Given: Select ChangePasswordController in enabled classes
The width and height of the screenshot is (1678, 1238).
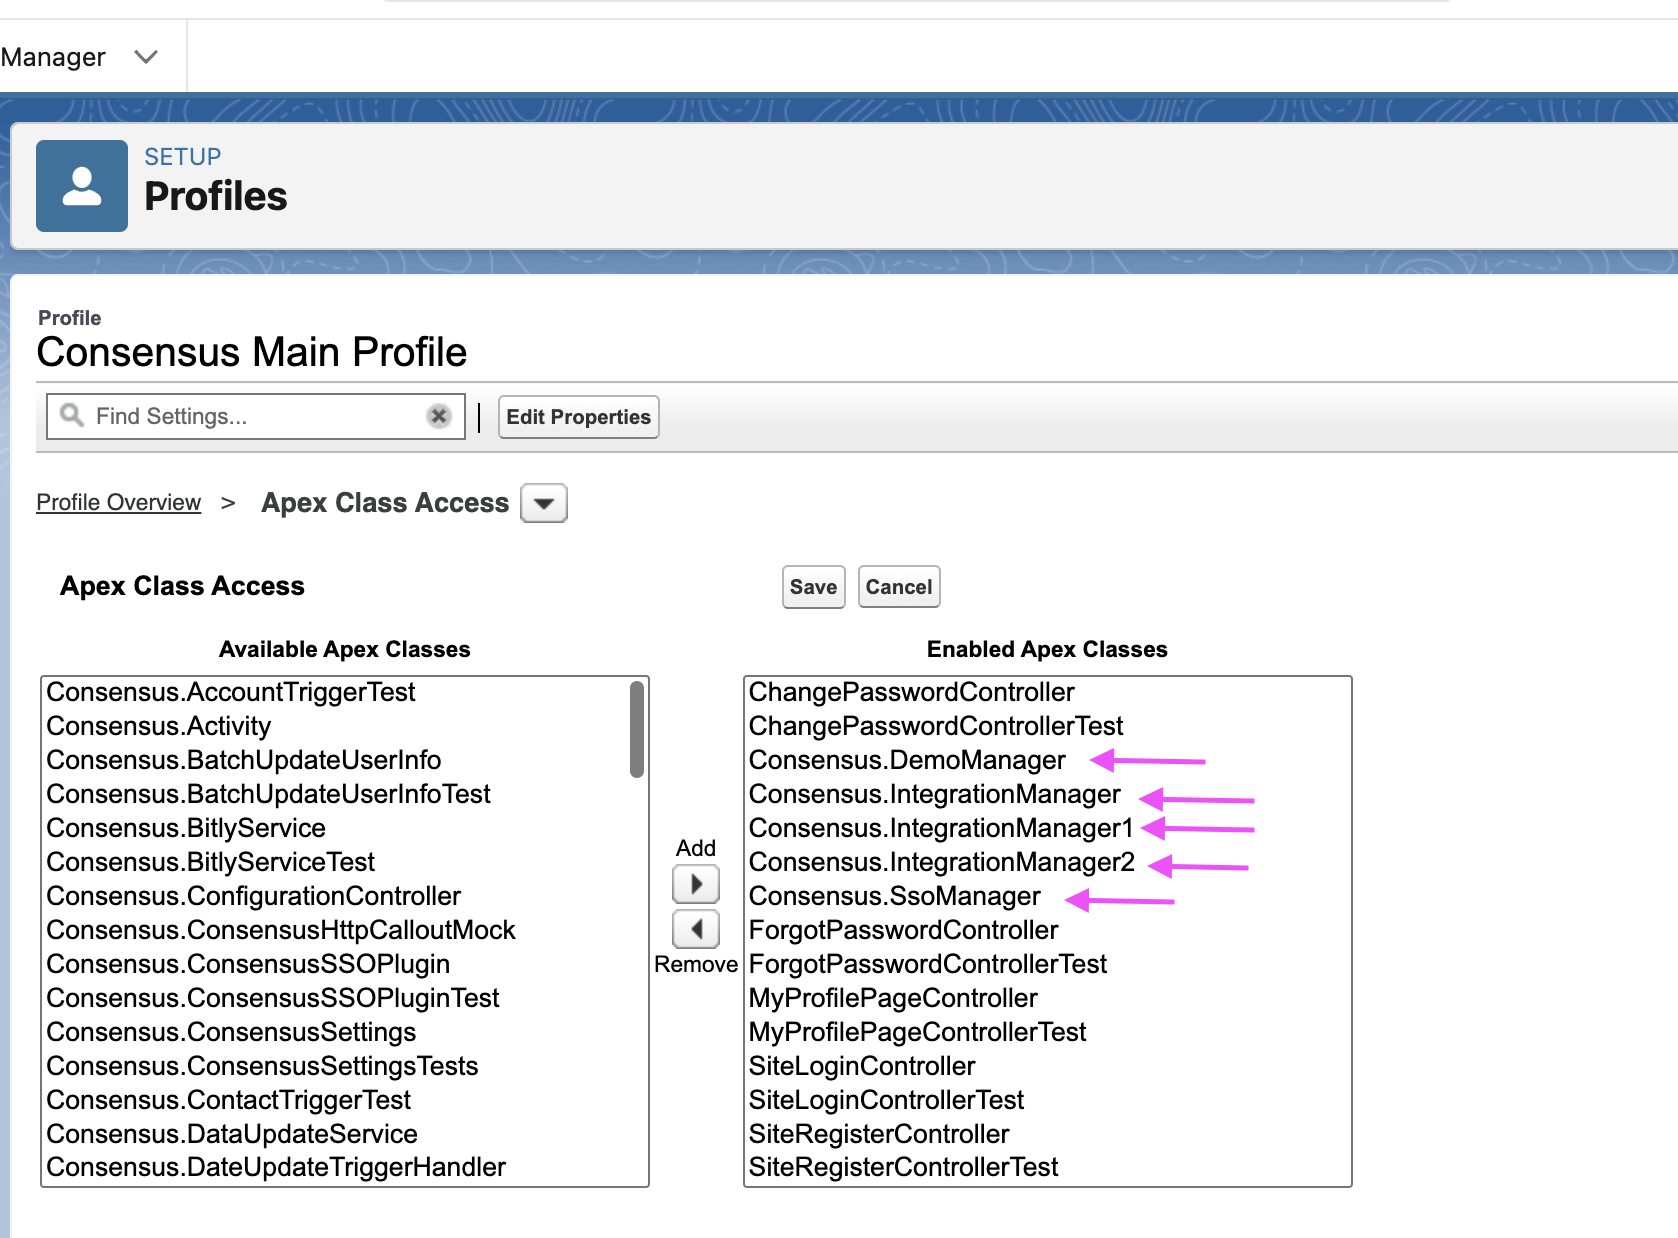Looking at the screenshot, I should point(911,691).
